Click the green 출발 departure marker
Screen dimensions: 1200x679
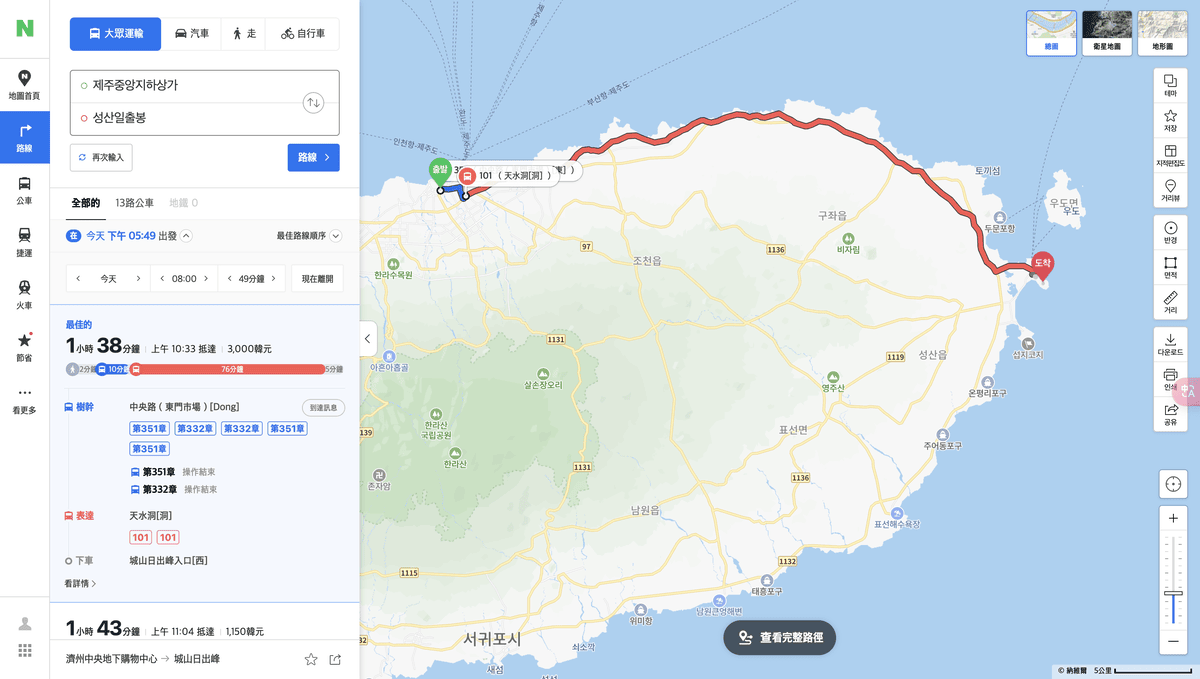coord(440,171)
